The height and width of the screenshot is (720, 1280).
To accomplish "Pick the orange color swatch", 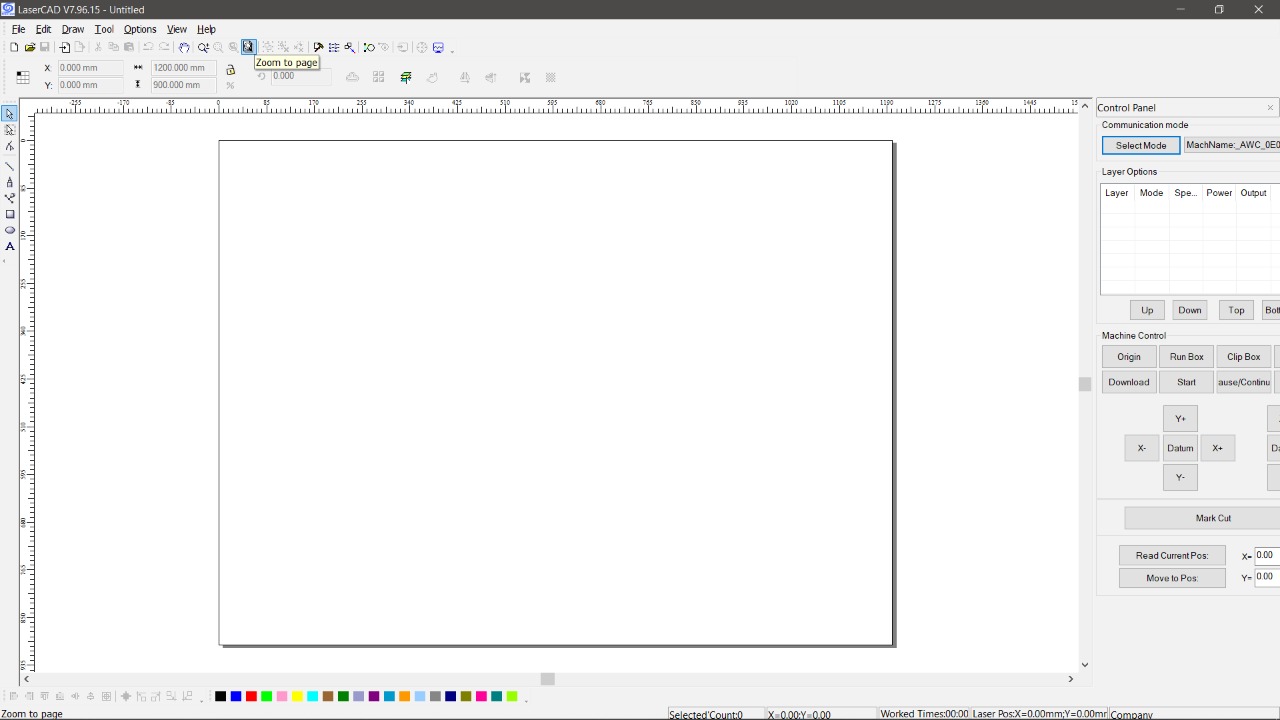I will pyautogui.click(x=404, y=697).
